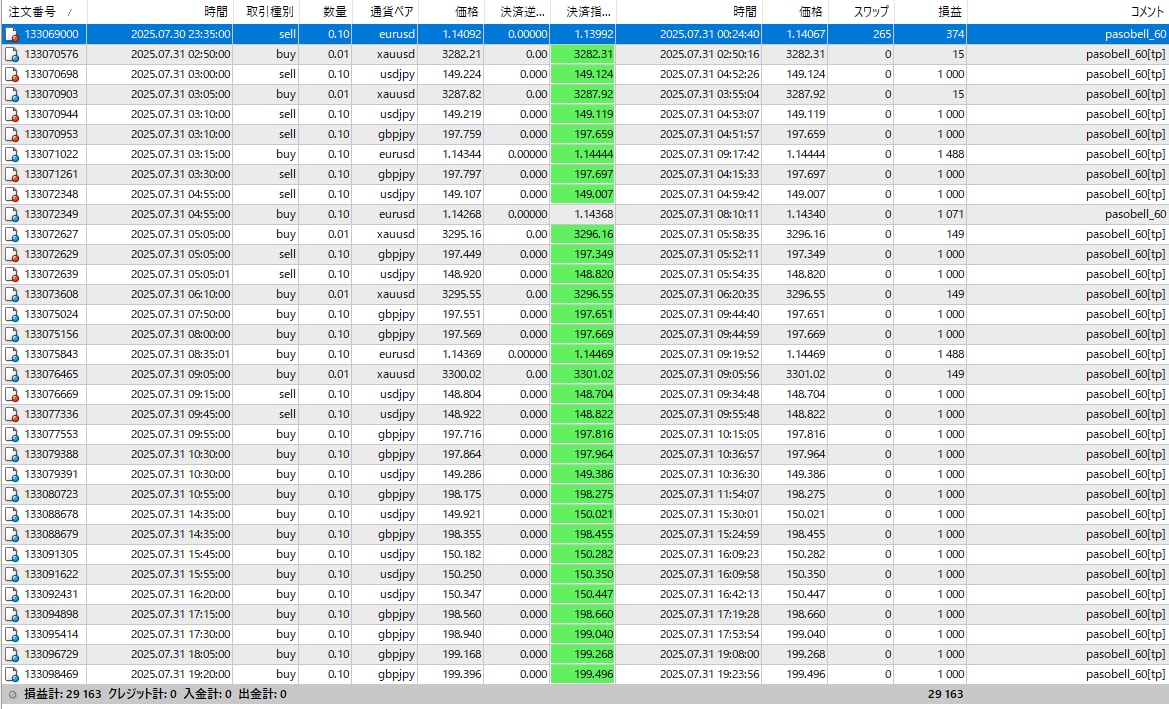Image resolution: width=1169 pixels, height=709 pixels.
Task: Click the order icon beside 133098469
Action: [11, 675]
